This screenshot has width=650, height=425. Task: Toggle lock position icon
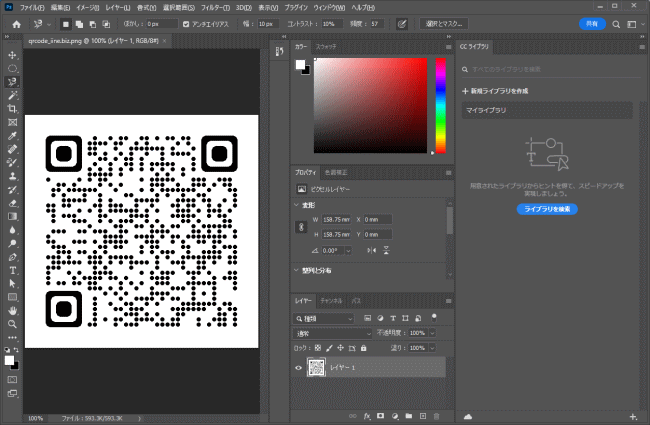tap(340, 348)
